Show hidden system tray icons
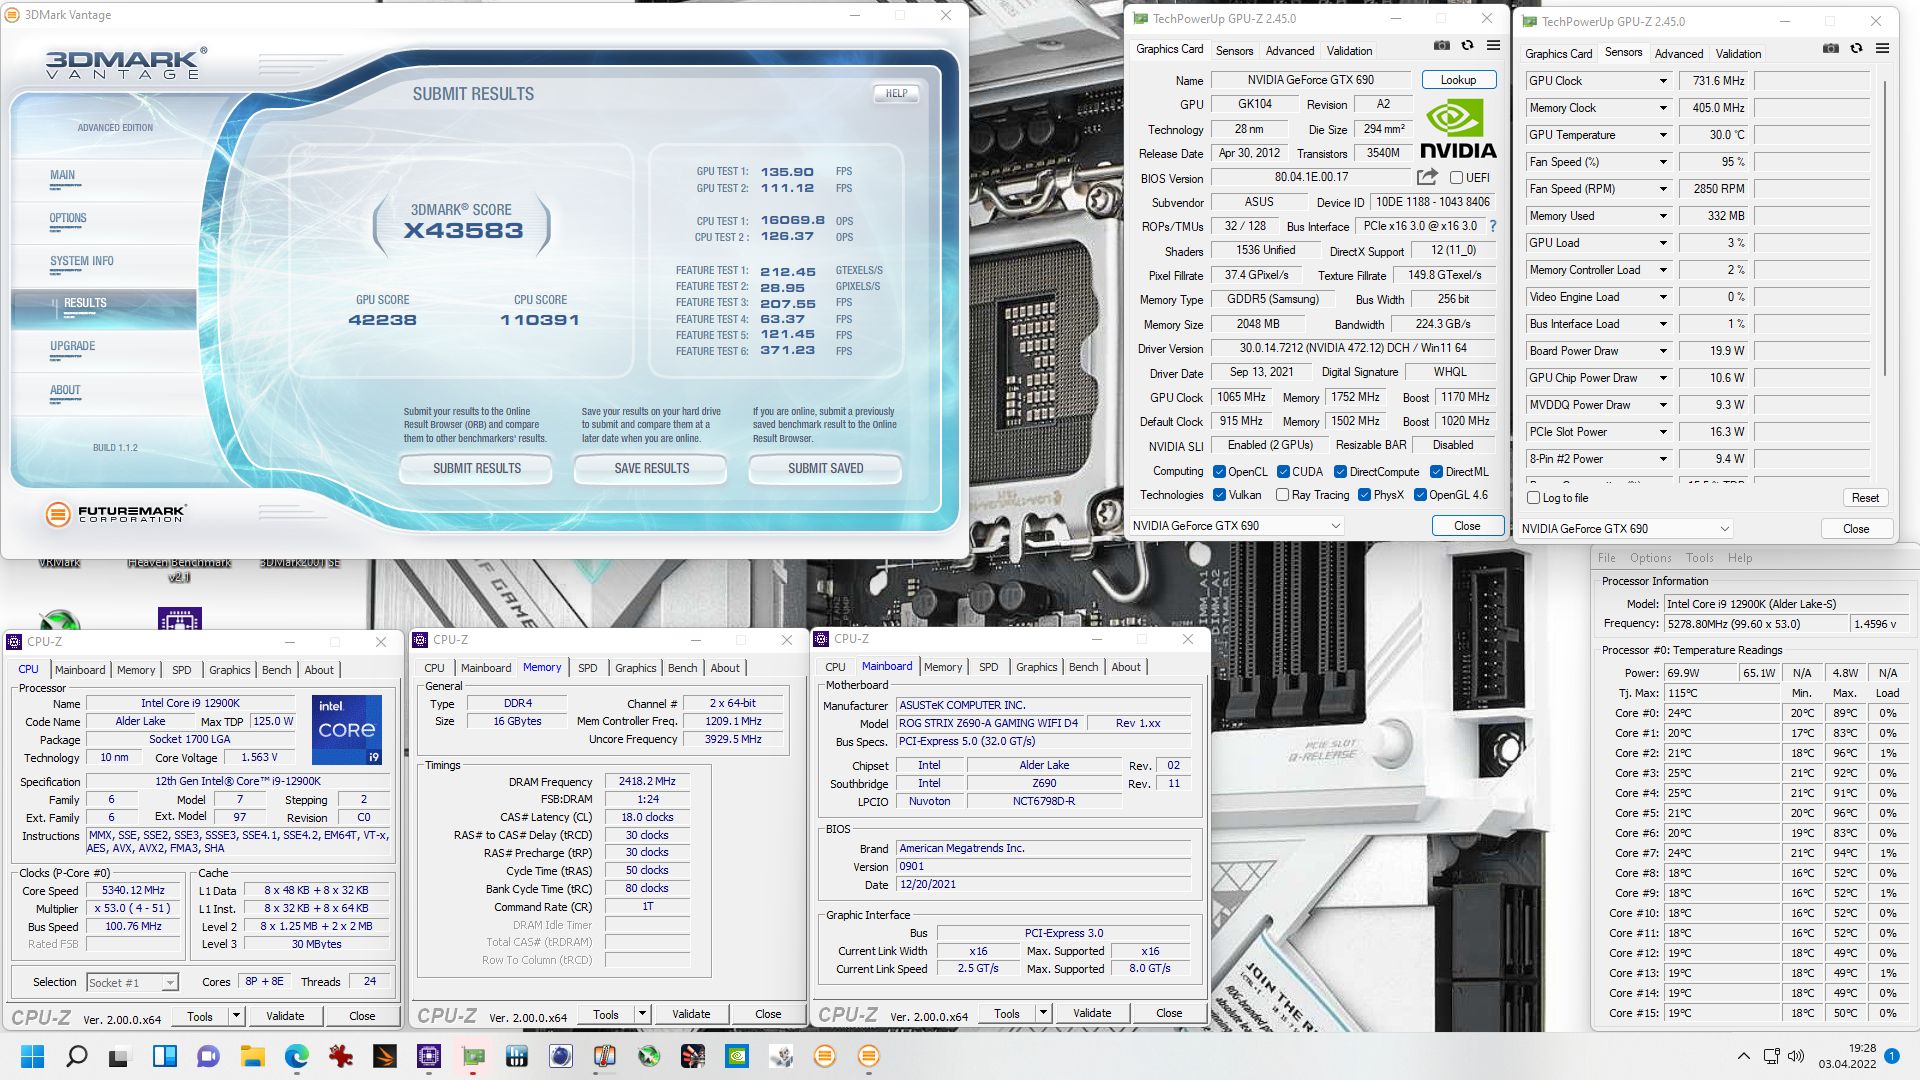The image size is (1920, 1080). point(1744,1056)
